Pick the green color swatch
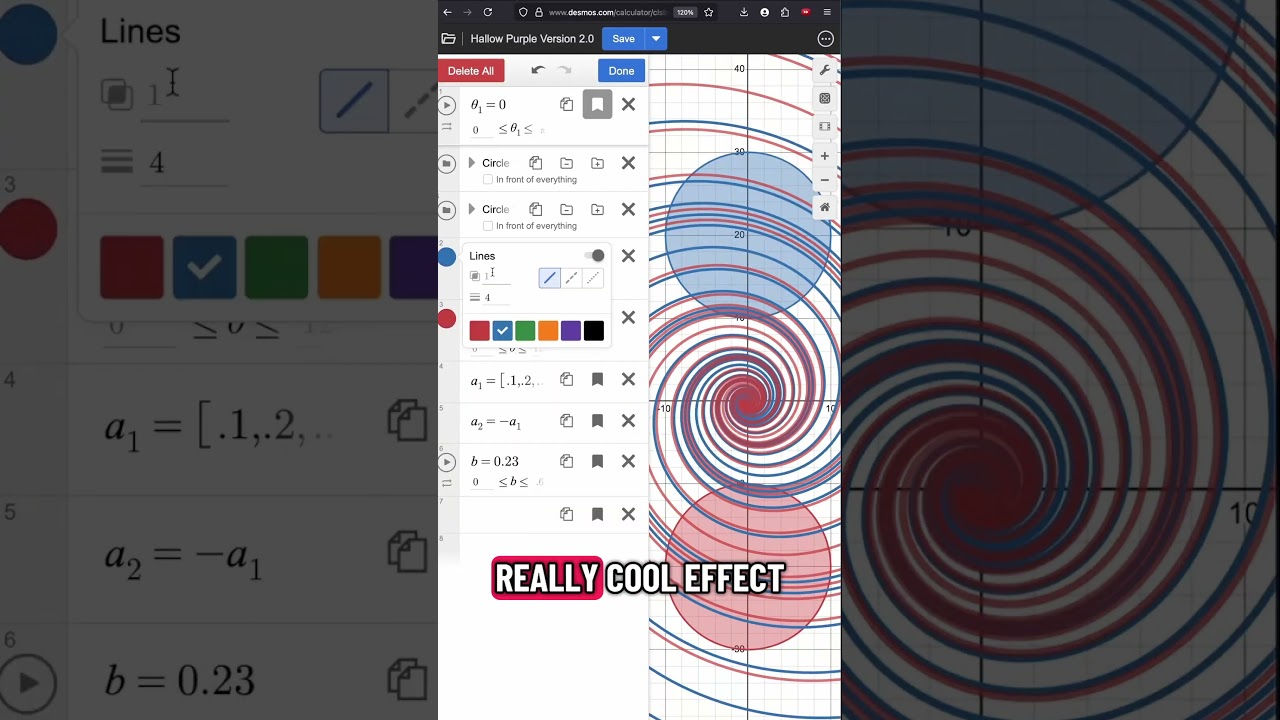The image size is (1280, 720). coord(525,331)
